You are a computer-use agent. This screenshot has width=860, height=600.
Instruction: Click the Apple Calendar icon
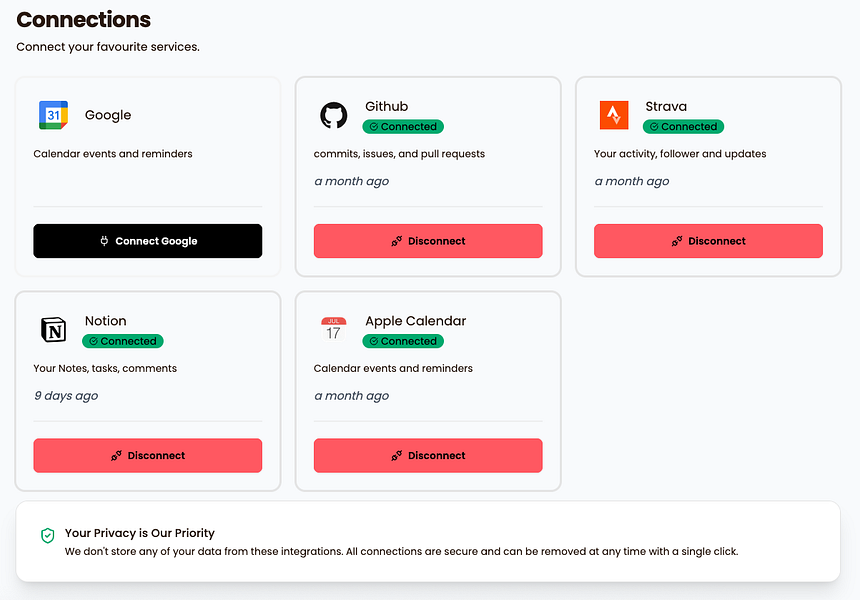pos(333,328)
